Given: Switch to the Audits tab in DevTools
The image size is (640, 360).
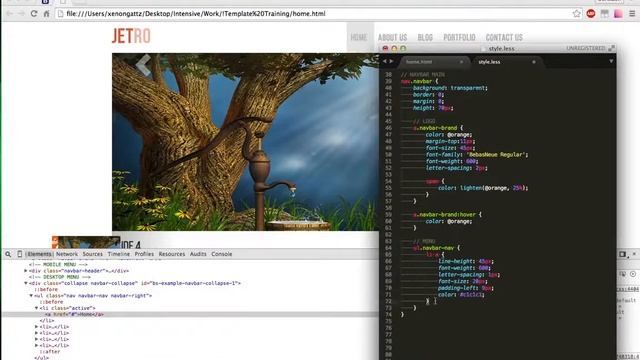Looking at the screenshot, I should 198,254.
